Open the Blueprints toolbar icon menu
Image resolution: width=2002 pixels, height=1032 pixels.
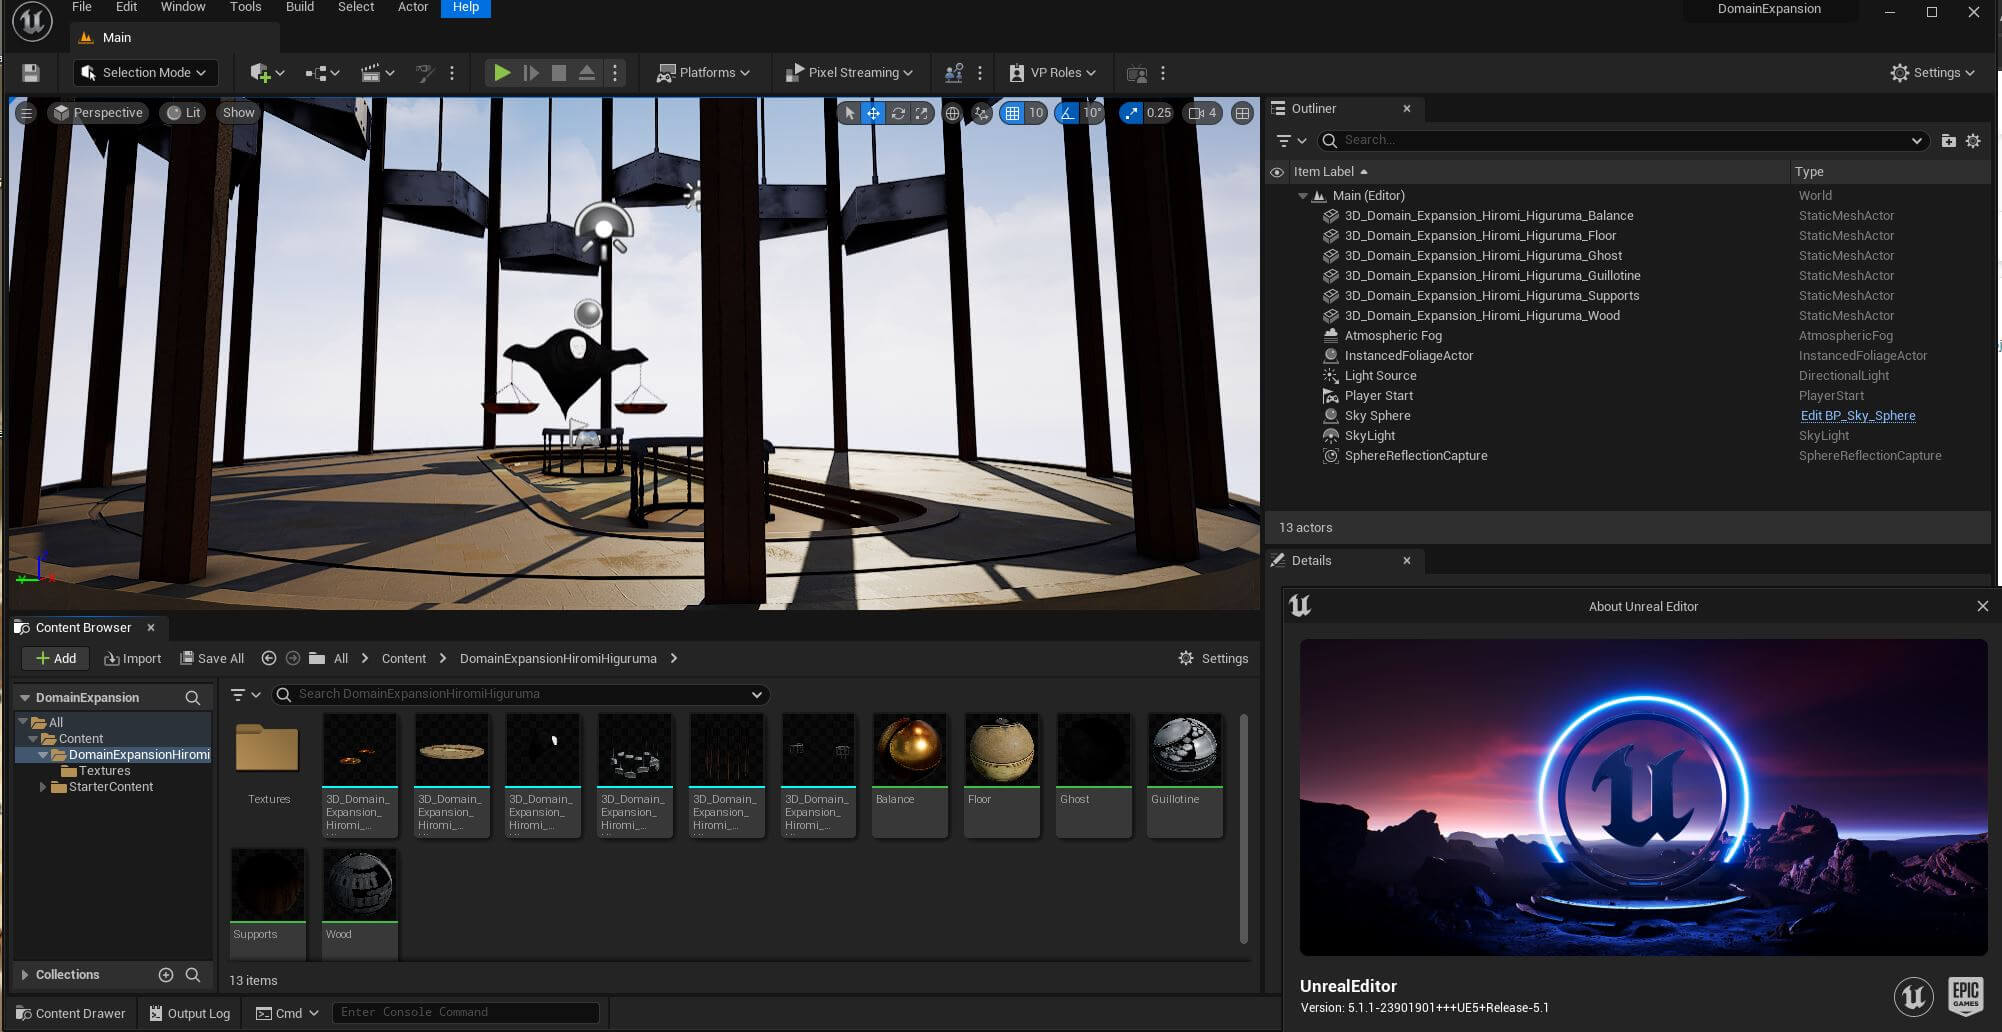pyautogui.click(x=322, y=73)
